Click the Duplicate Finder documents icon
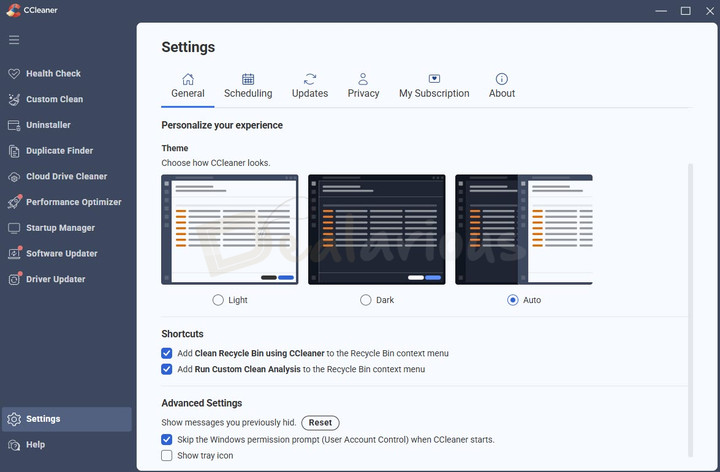Screen dimensions: 720x472 14,151
